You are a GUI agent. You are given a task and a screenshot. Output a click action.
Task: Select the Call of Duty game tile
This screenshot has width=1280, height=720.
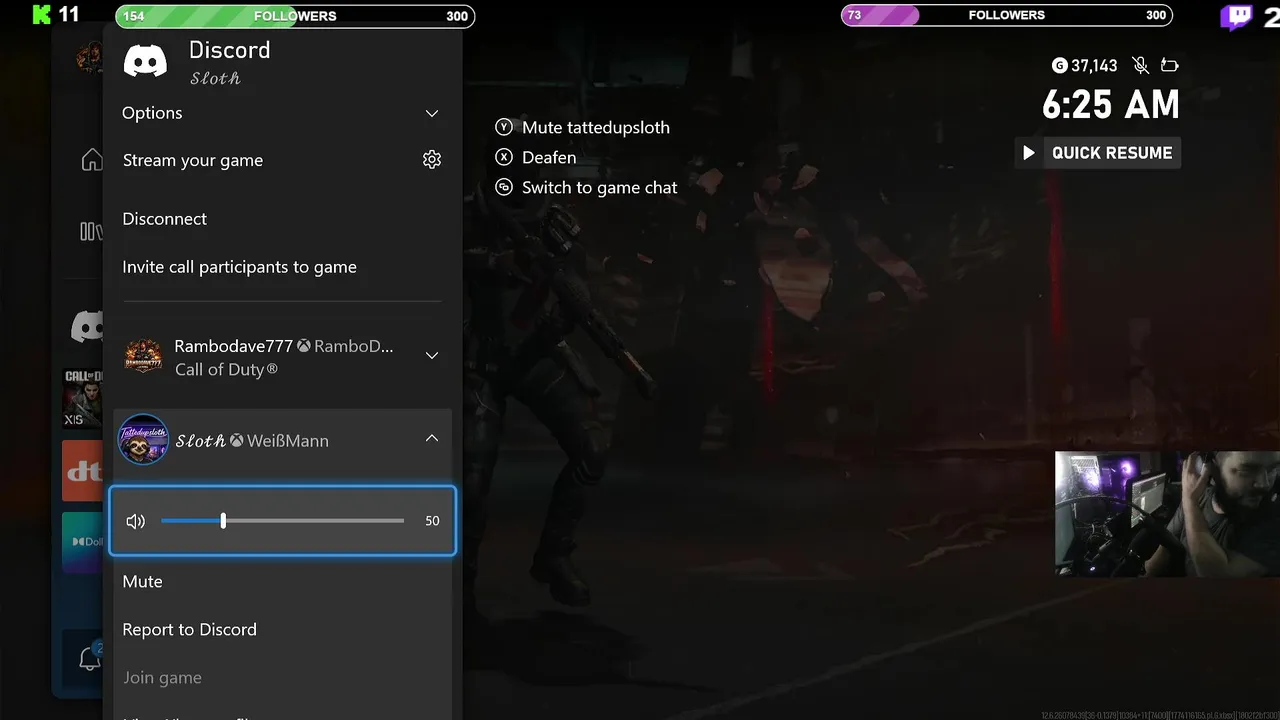pyautogui.click(x=83, y=398)
